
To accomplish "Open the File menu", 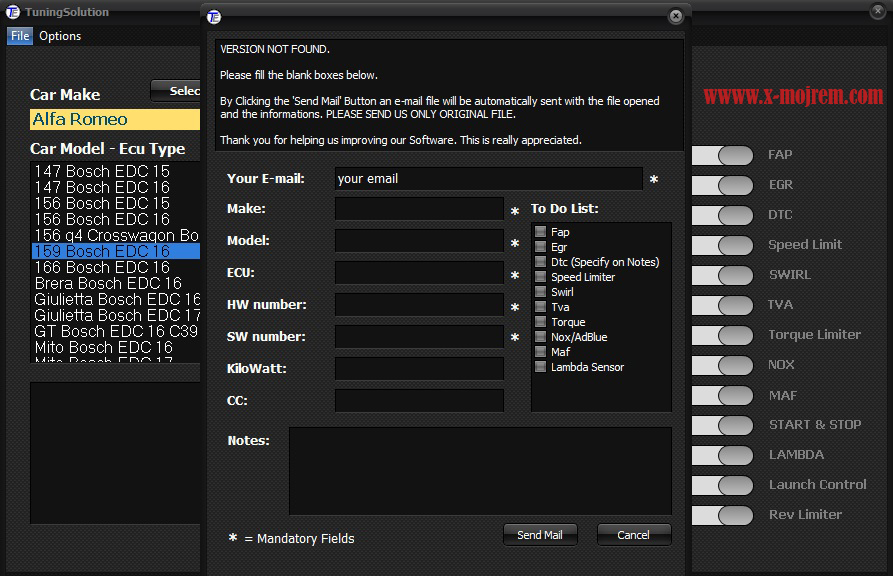I will [x=20, y=36].
